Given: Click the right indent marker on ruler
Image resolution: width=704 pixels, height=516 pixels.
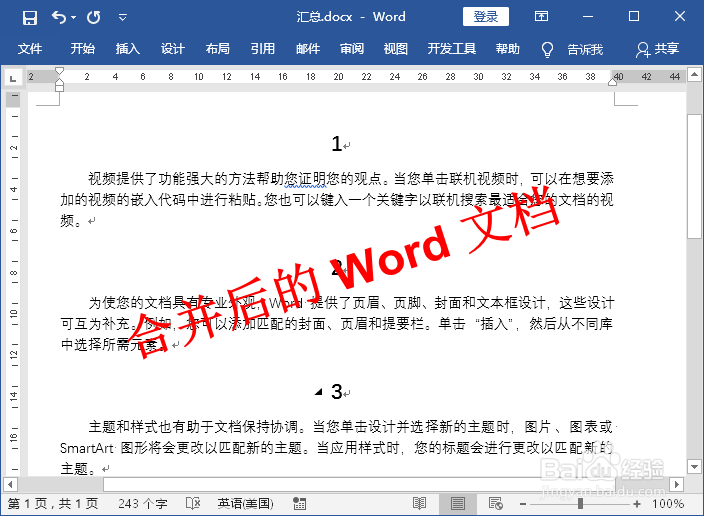Looking at the screenshot, I should pyautogui.click(x=613, y=81).
